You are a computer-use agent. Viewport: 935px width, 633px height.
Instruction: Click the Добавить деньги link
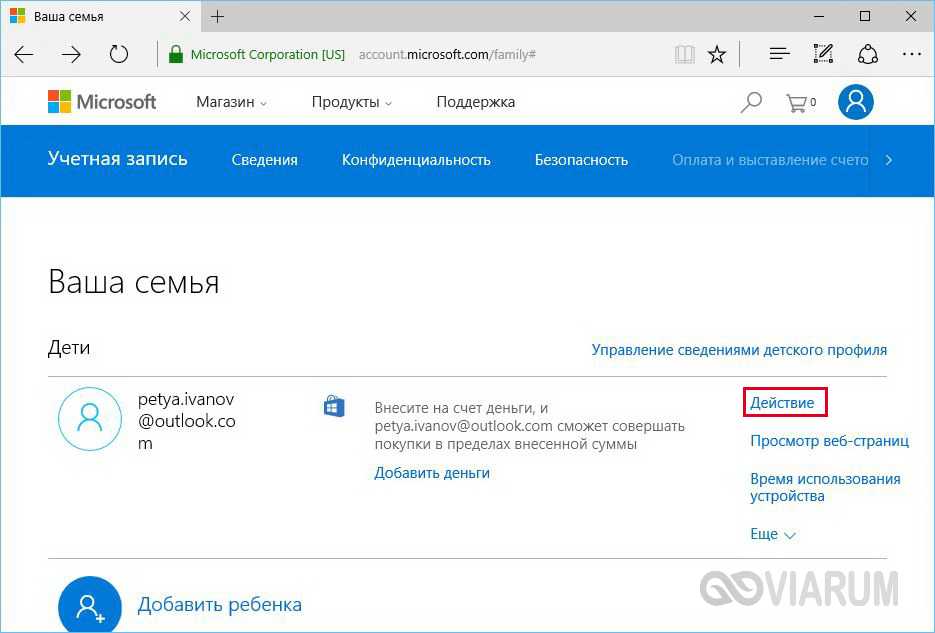tap(432, 472)
